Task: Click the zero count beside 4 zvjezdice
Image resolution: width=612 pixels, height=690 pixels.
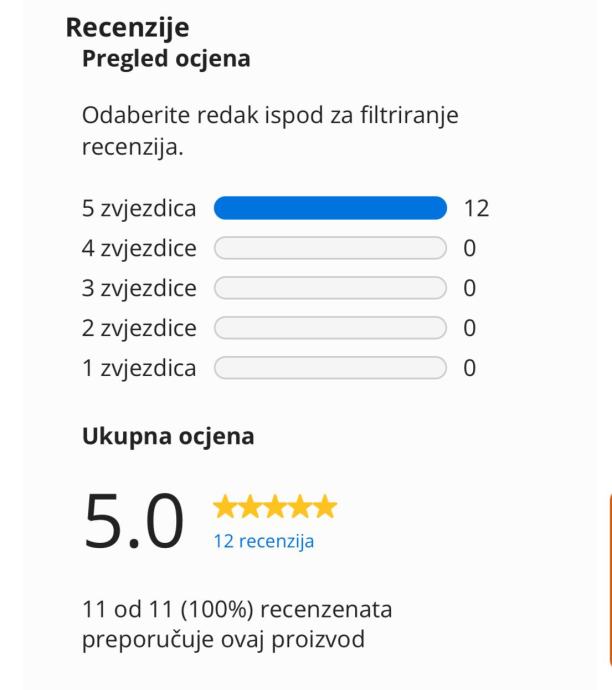Action: (469, 248)
